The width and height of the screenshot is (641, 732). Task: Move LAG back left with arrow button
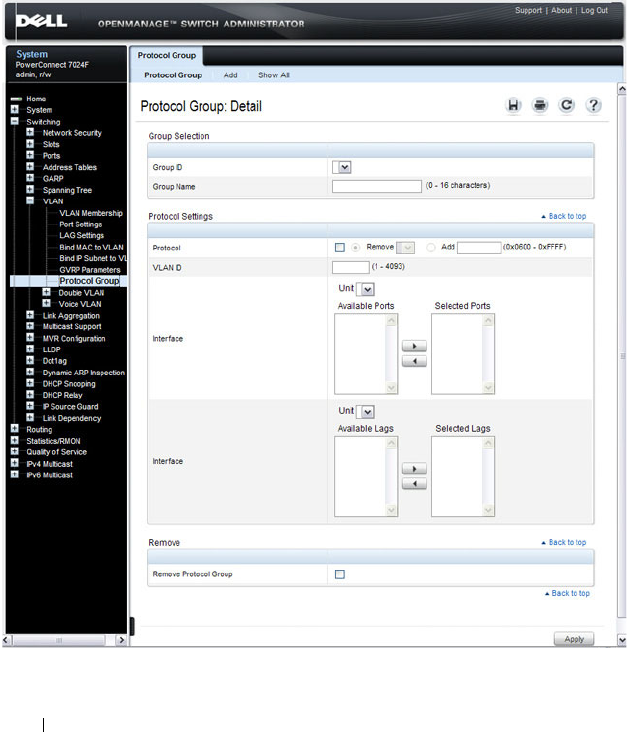point(414,484)
